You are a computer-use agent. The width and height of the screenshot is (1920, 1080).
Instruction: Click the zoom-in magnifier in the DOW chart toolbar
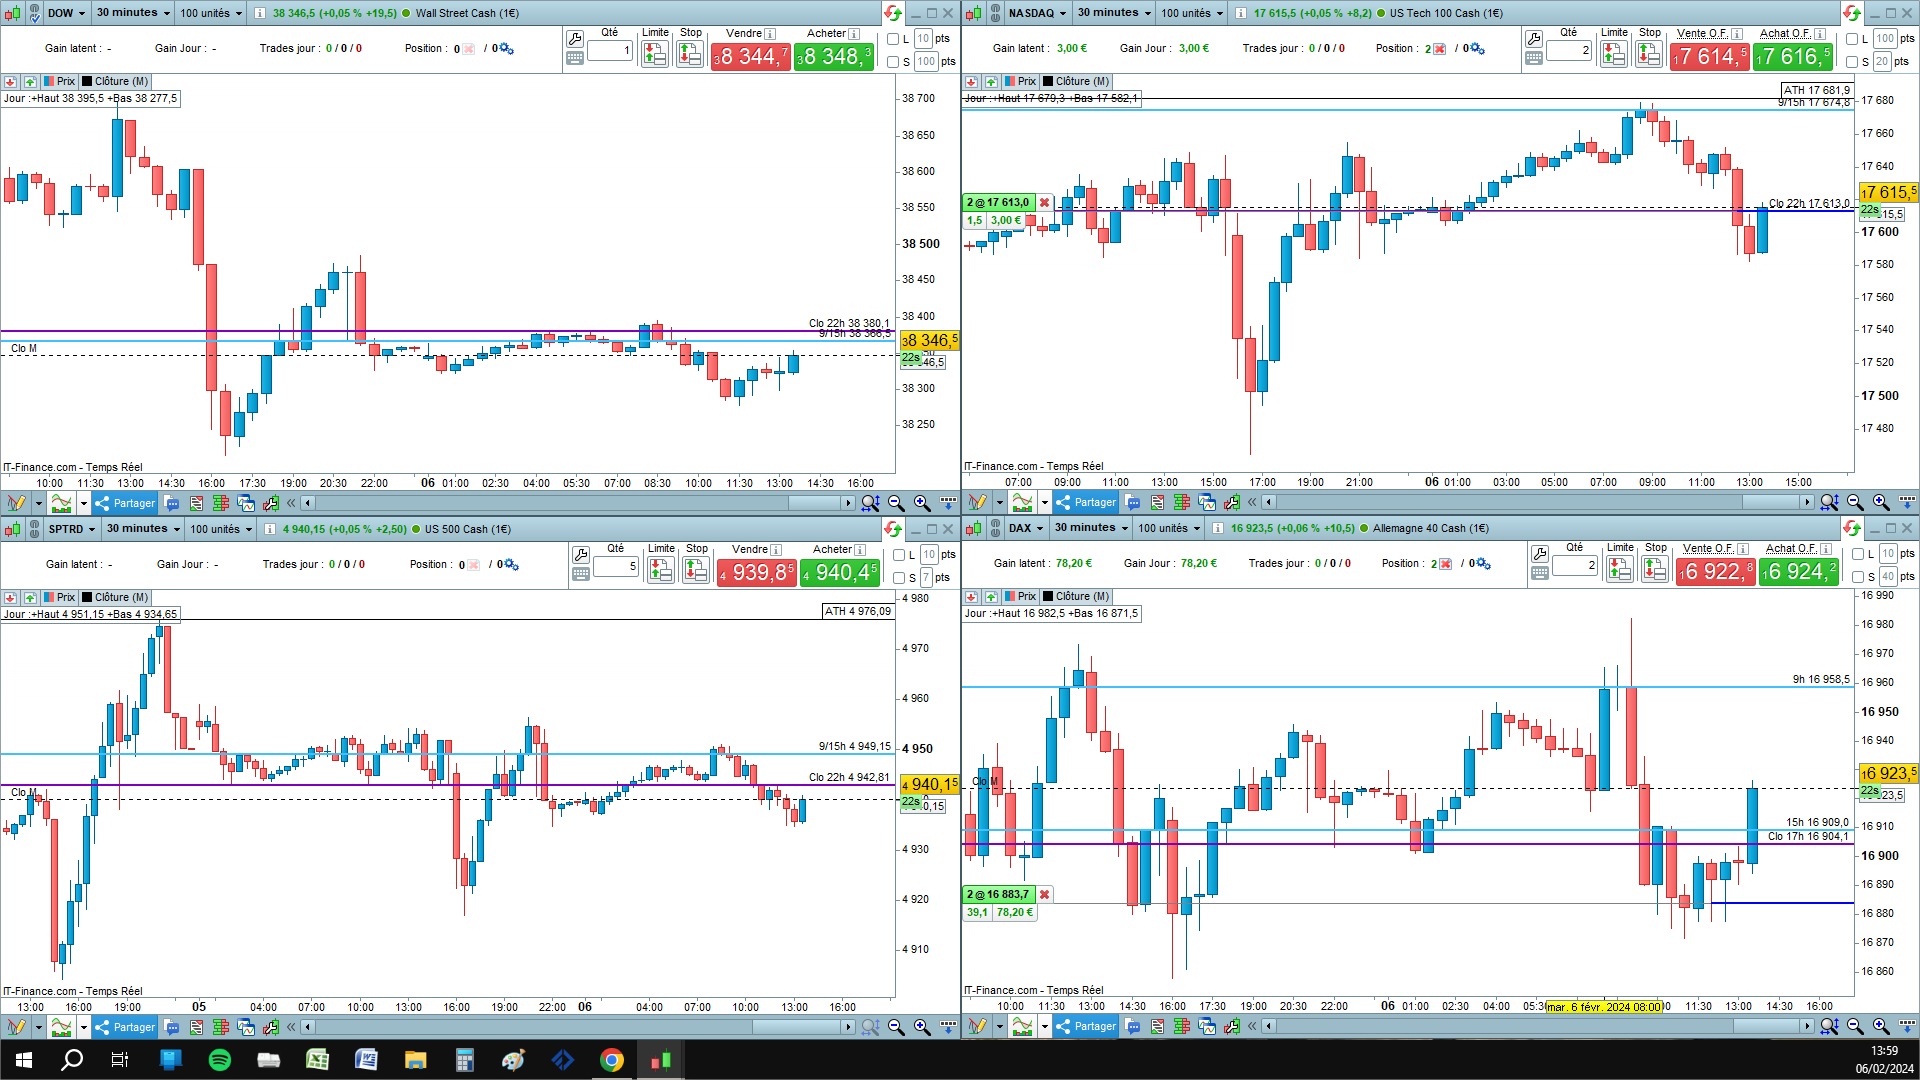921,503
